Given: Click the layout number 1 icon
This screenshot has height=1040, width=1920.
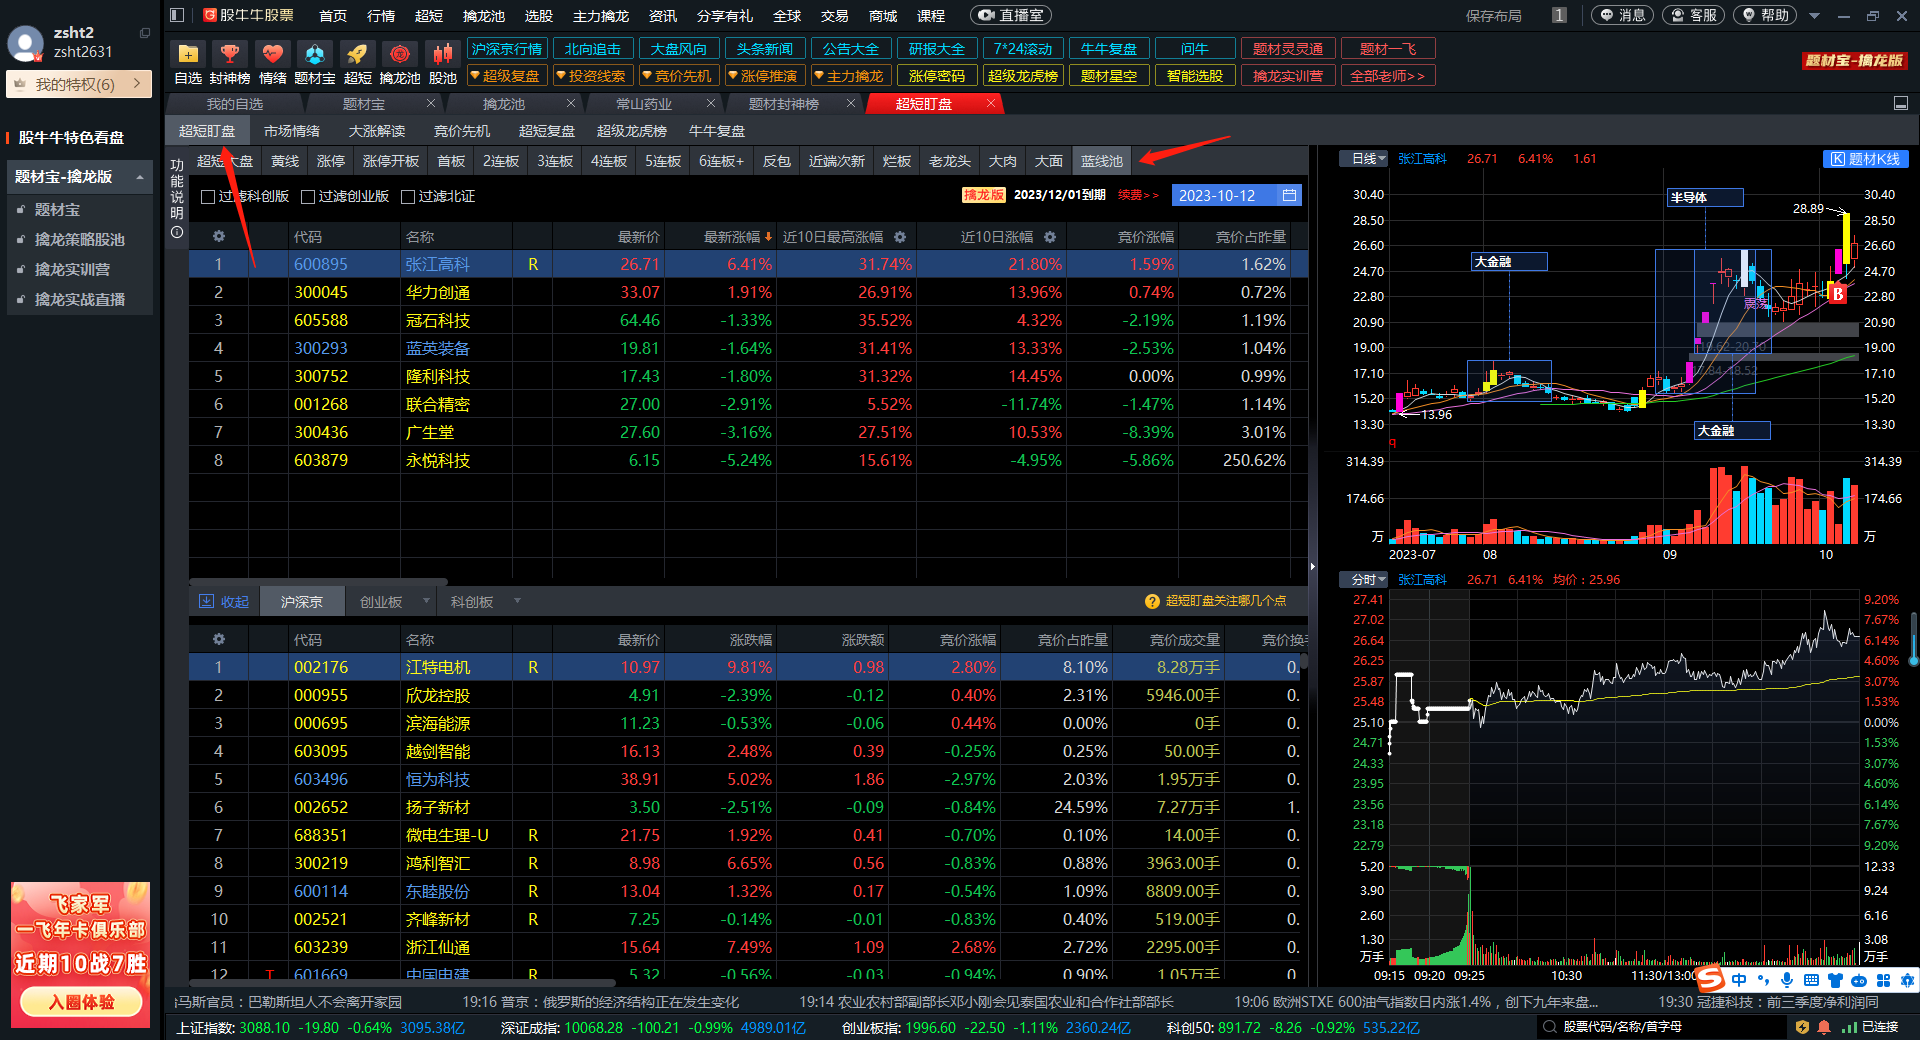Looking at the screenshot, I should 1559,15.
